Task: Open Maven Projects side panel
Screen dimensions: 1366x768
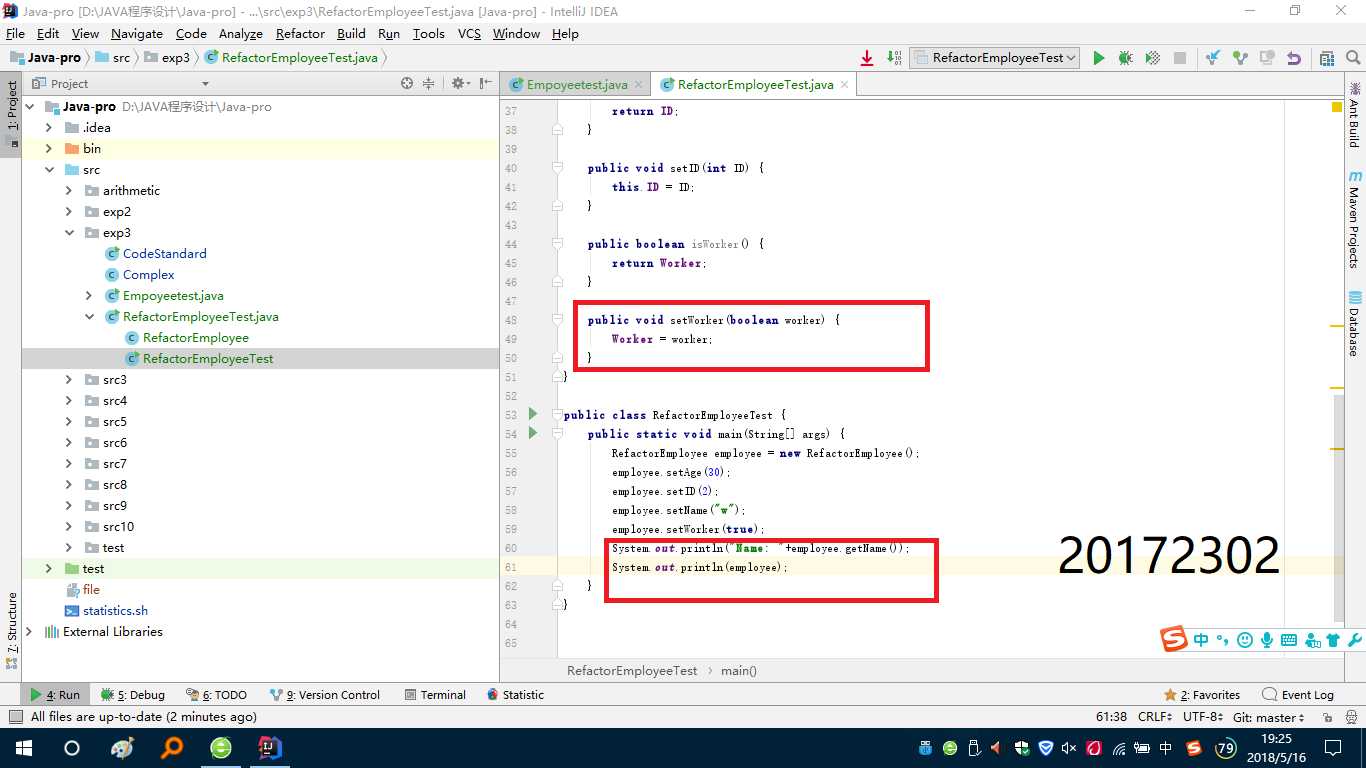Action: pyautogui.click(x=1355, y=218)
